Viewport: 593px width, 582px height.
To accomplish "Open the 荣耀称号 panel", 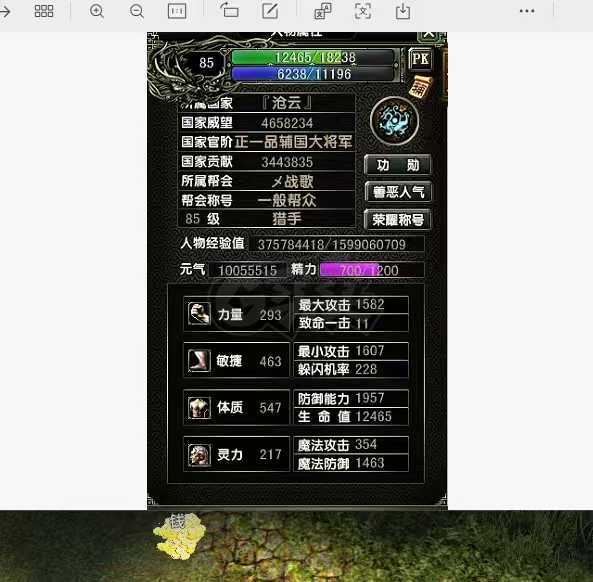I will [397, 219].
